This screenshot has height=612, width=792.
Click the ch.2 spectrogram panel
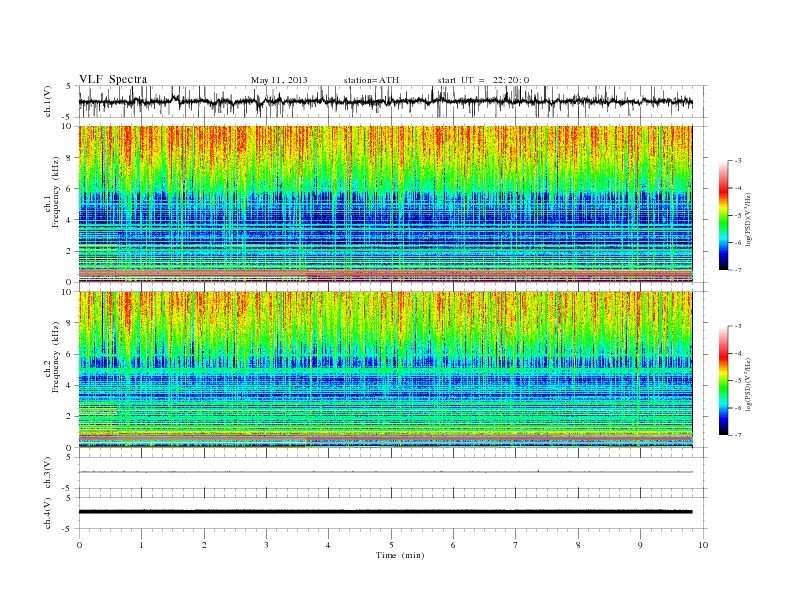(x=385, y=369)
